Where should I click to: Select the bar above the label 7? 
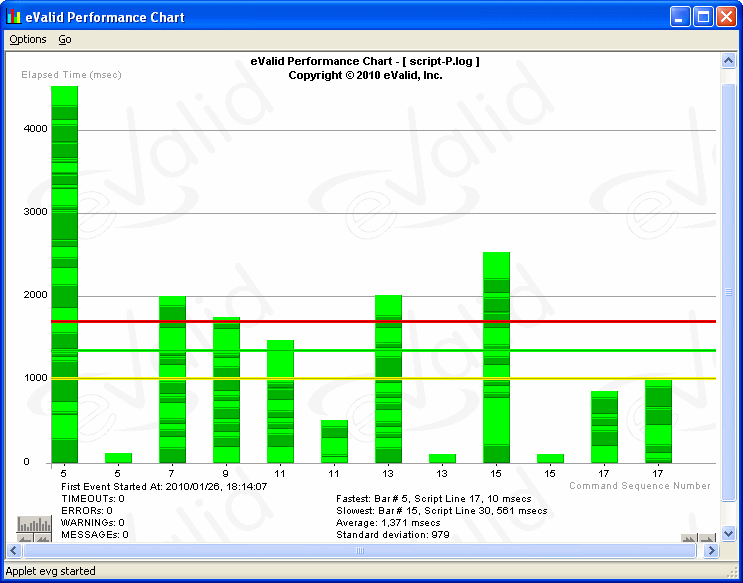tap(172, 380)
